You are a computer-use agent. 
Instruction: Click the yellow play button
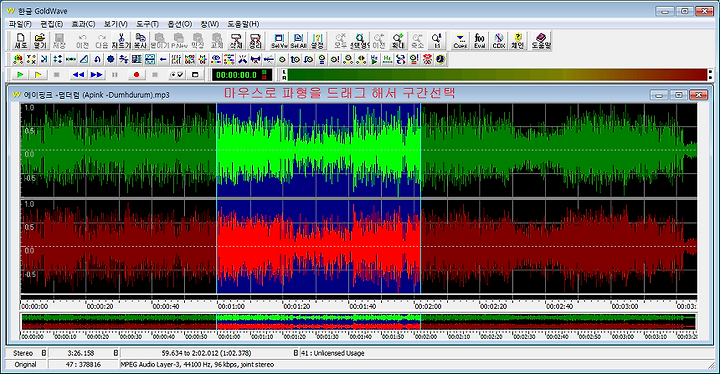38,74
